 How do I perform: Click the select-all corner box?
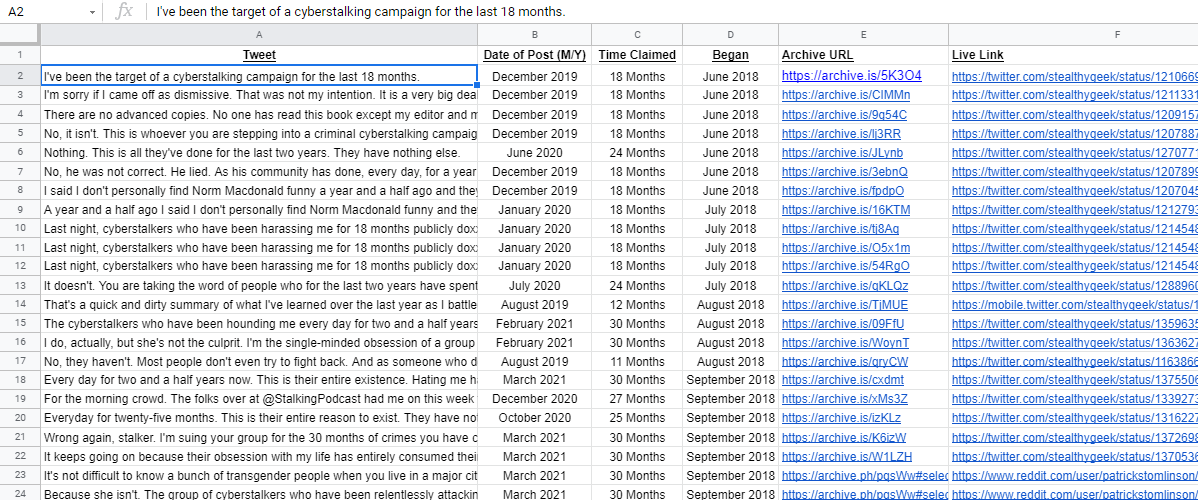click(x=20, y=34)
